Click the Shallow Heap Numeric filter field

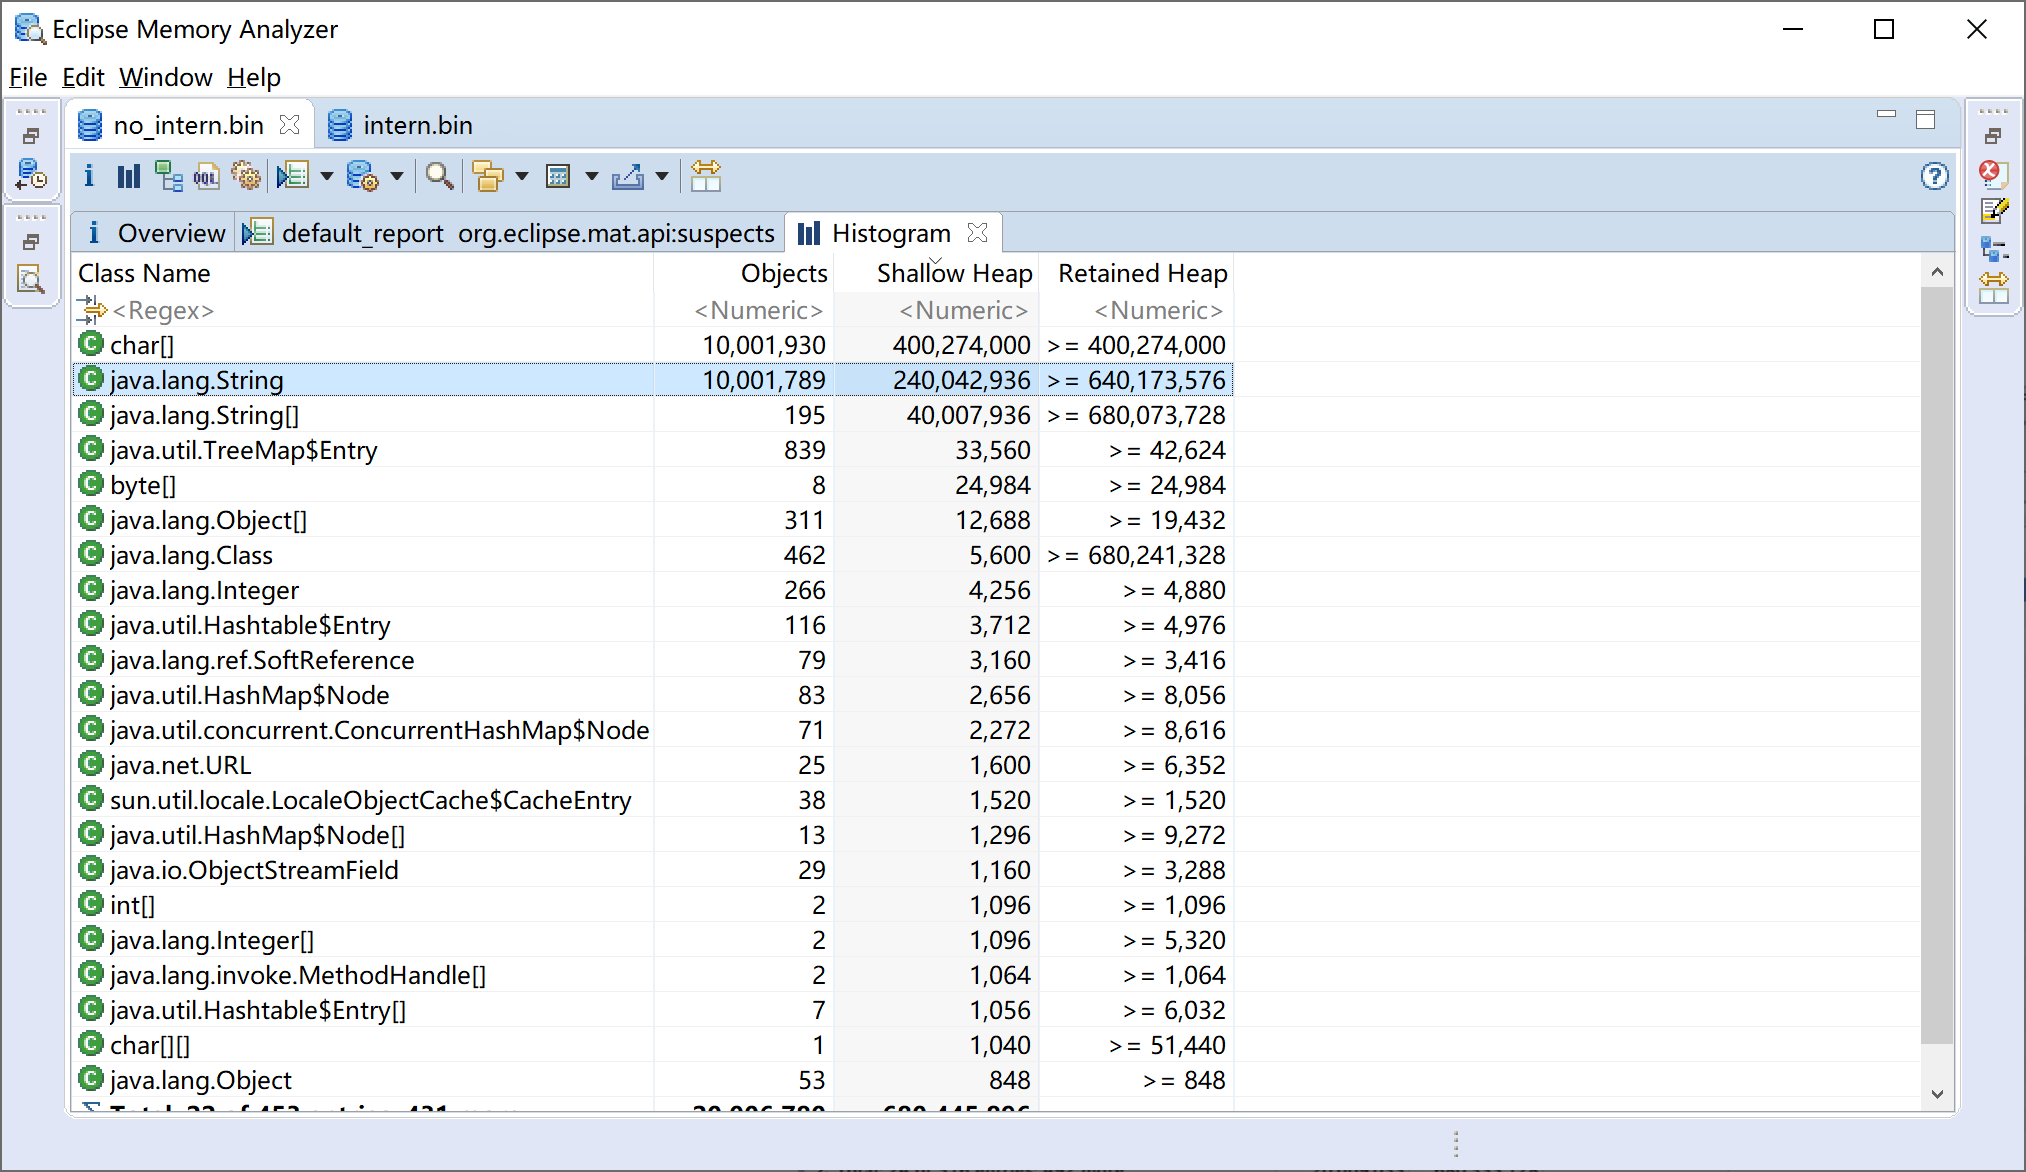936,310
